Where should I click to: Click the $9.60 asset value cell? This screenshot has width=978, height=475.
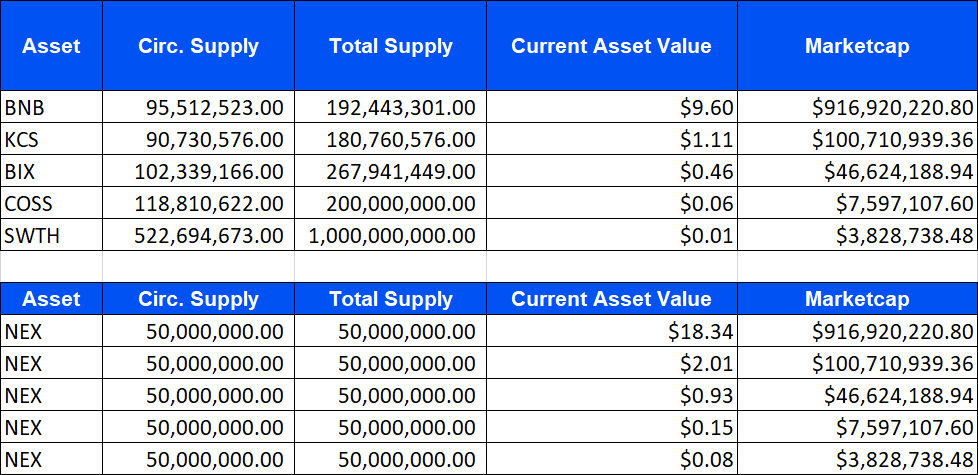(x=612, y=107)
